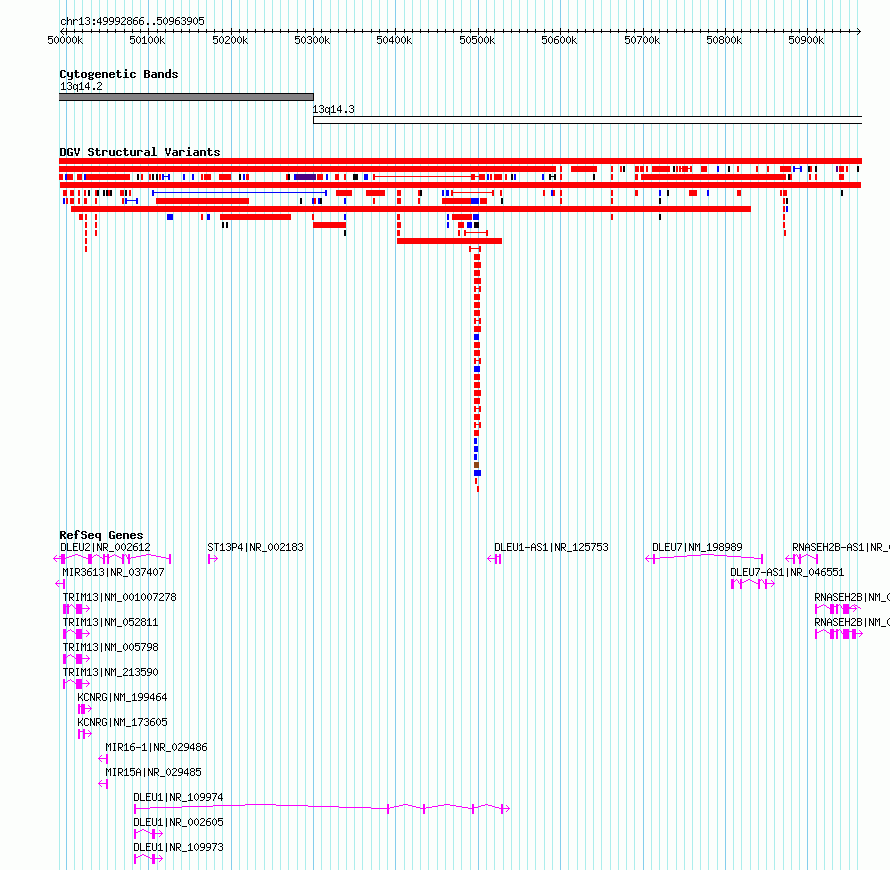Click the KCNRG NM_173605 transcript glyph
Screen dimensions: 890x870
coord(85,734)
